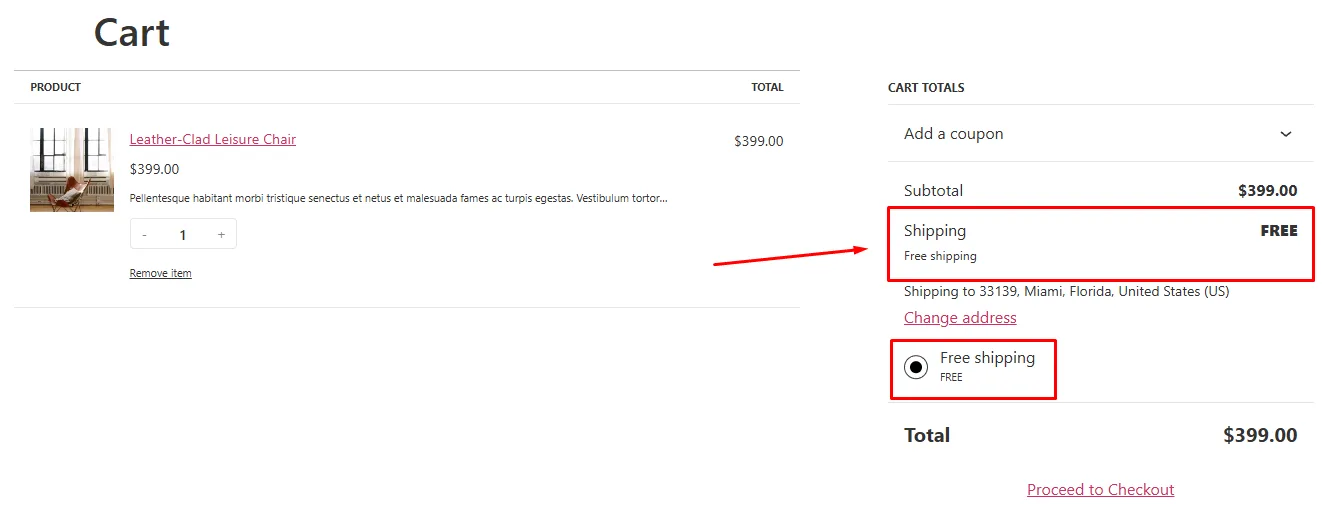Open the Change address link
1325x529 pixels.
(960, 318)
